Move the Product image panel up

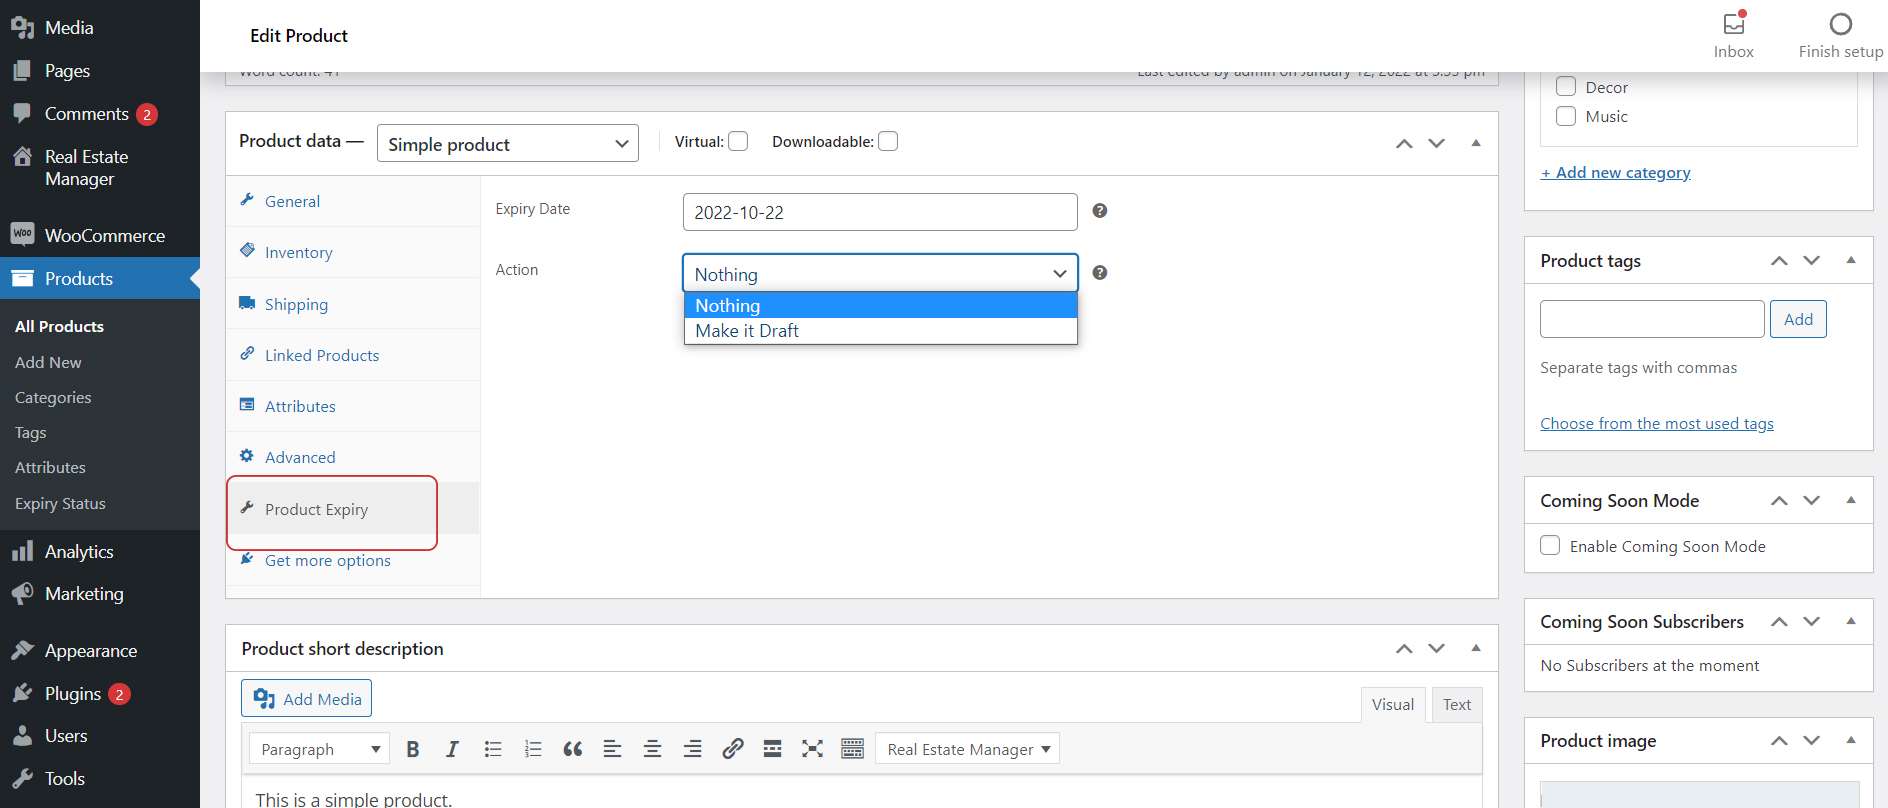(1779, 741)
